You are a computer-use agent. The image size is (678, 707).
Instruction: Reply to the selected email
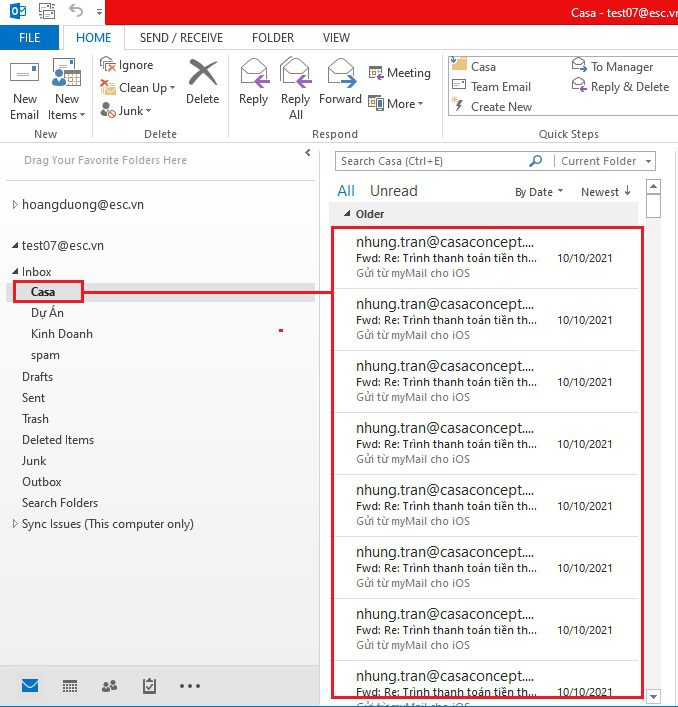point(253,82)
